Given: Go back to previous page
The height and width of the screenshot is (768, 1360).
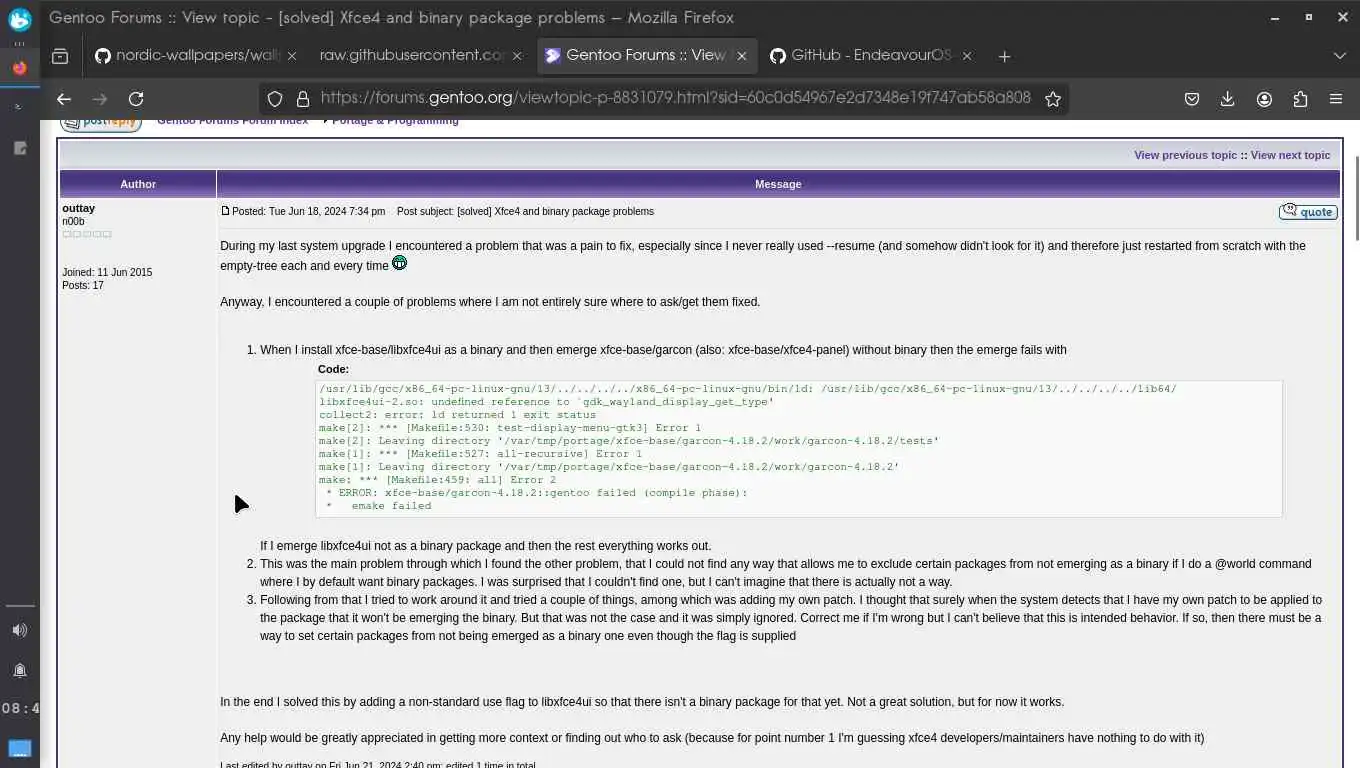Looking at the screenshot, I should [64, 98].
